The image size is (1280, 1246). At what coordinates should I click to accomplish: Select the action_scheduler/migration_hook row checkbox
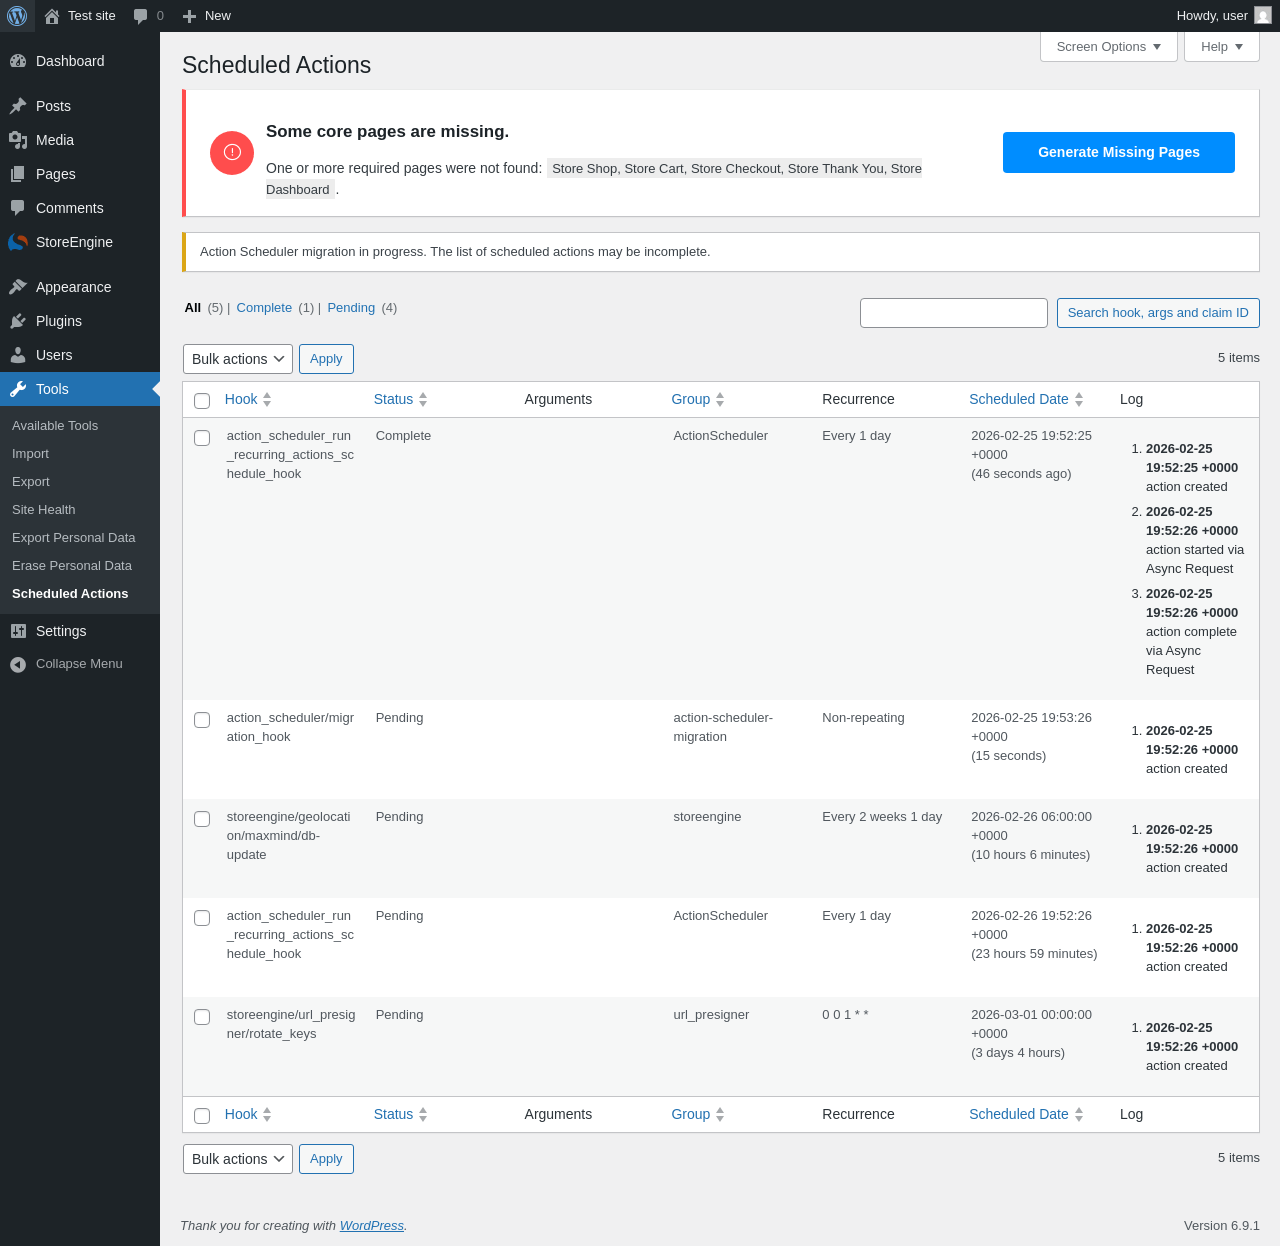[x=202, y=720]
